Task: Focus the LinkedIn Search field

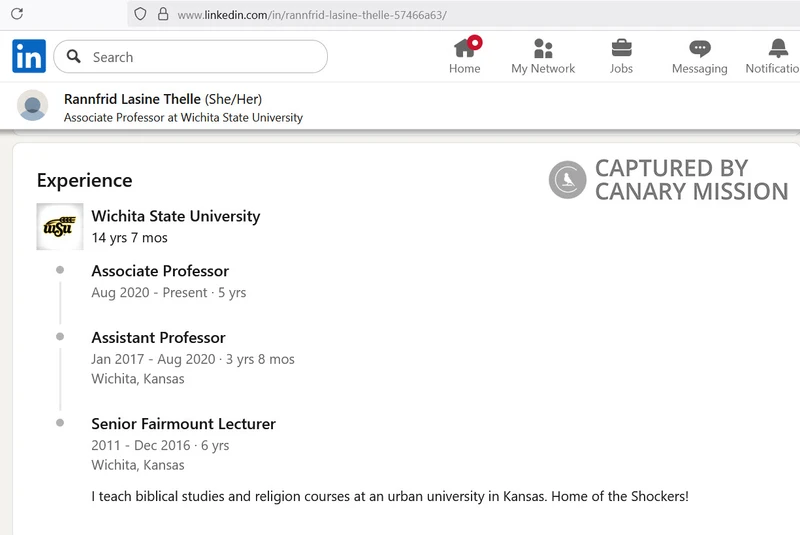Action: [x=190, y=57]
